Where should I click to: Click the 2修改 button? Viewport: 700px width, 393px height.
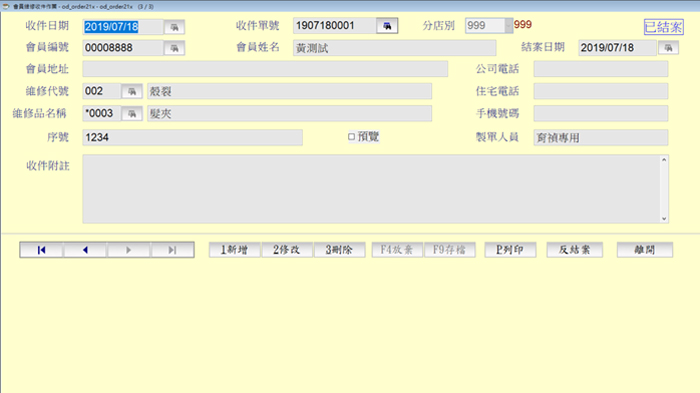pyautogui.click(x=287, y=250)
